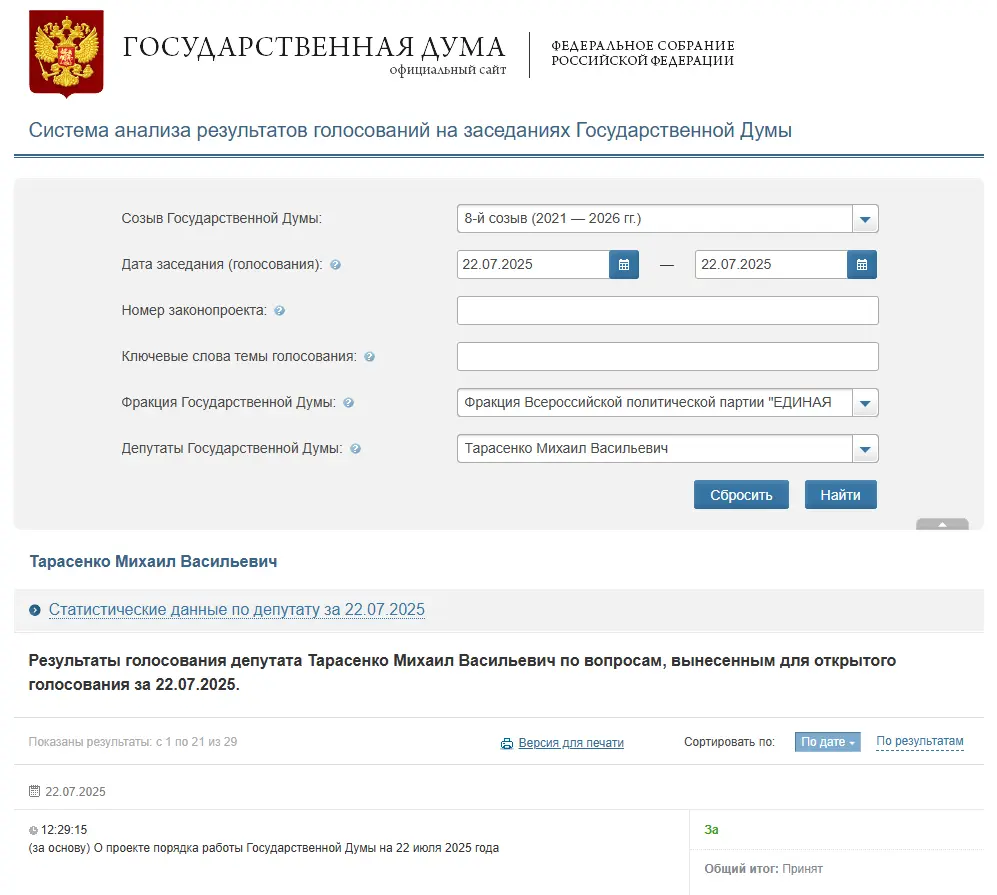This screenshot has height=895, width=997.
Task: Open Версия для печати link
Action: (x=571, y=742)
